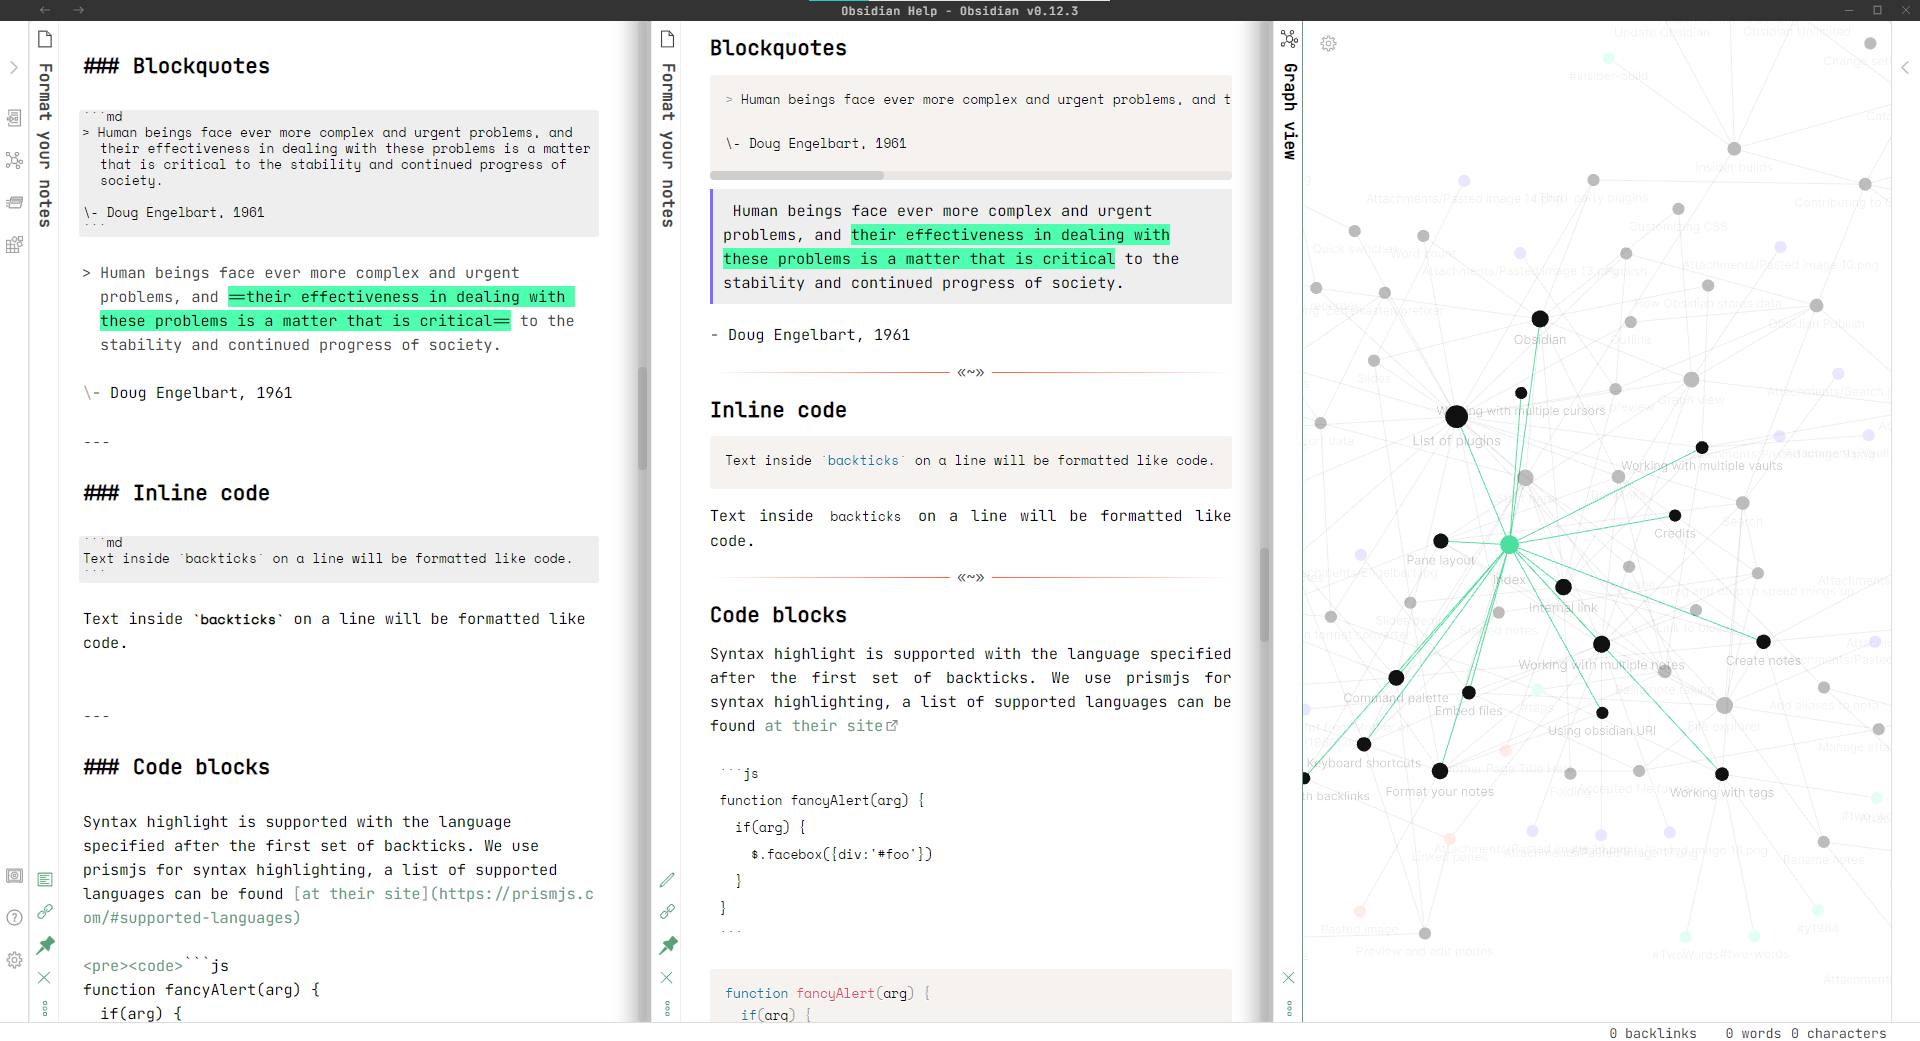
Task: Toggle the pin on the preview pane
Action: 668,945
